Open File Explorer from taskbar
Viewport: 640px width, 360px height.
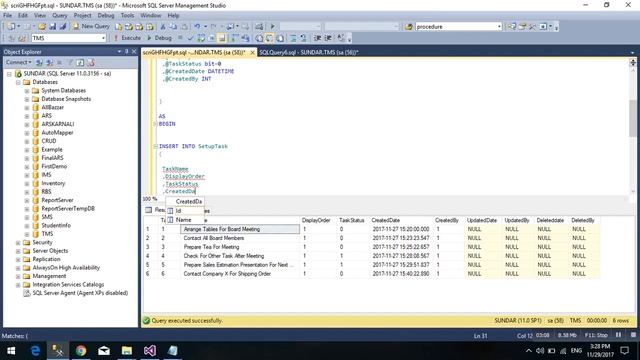tap(127, 351)
